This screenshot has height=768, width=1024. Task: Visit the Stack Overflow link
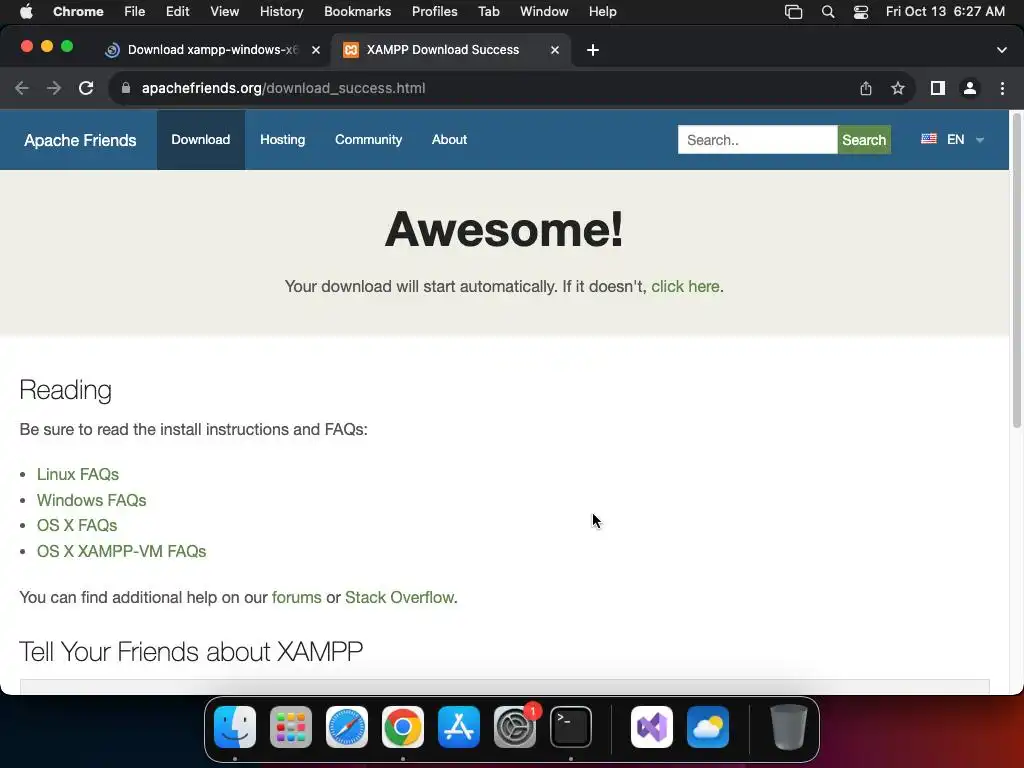point(399,598)
